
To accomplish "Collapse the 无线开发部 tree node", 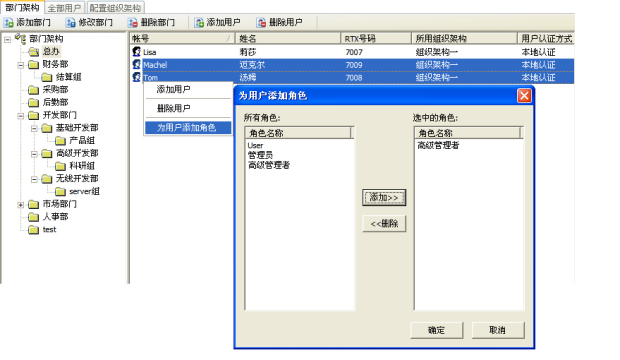I will [x=34, y=179].
